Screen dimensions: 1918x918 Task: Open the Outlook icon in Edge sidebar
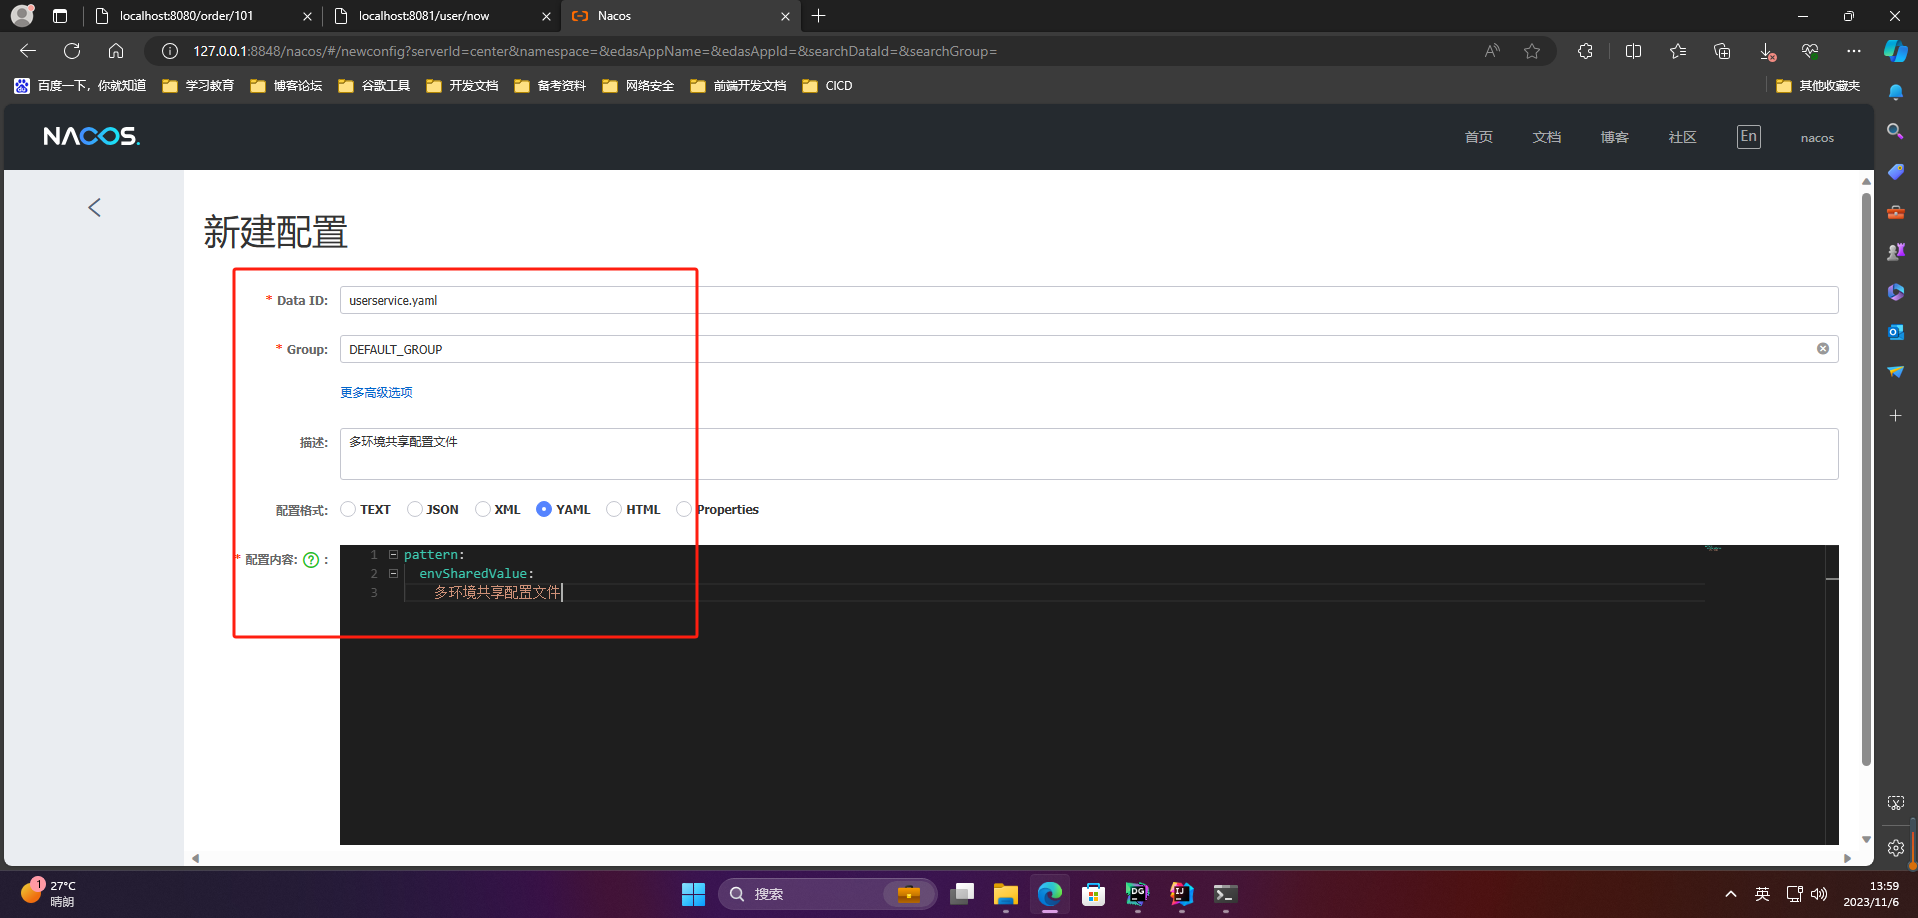tap(1895, 332)
